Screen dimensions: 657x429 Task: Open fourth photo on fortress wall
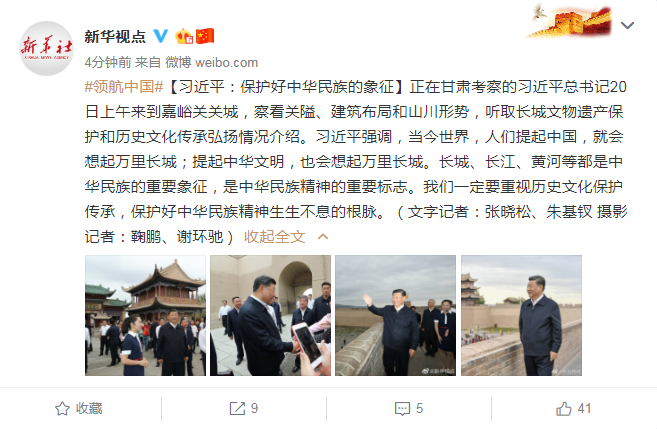pos(521,315)
